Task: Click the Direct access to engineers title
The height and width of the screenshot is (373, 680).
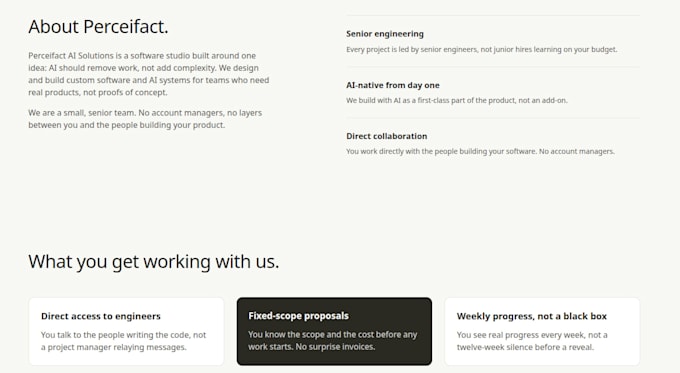Action: (101, 316)
